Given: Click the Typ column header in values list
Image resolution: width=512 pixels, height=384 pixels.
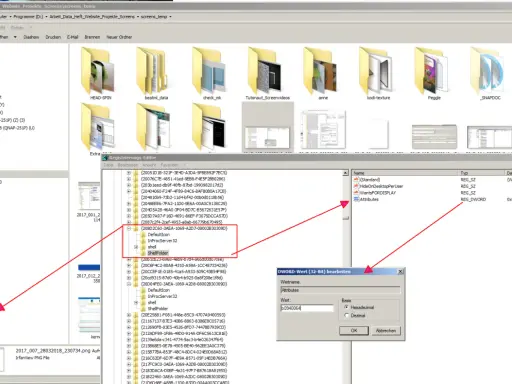Looking at the screenshot, I should (482, 173).
